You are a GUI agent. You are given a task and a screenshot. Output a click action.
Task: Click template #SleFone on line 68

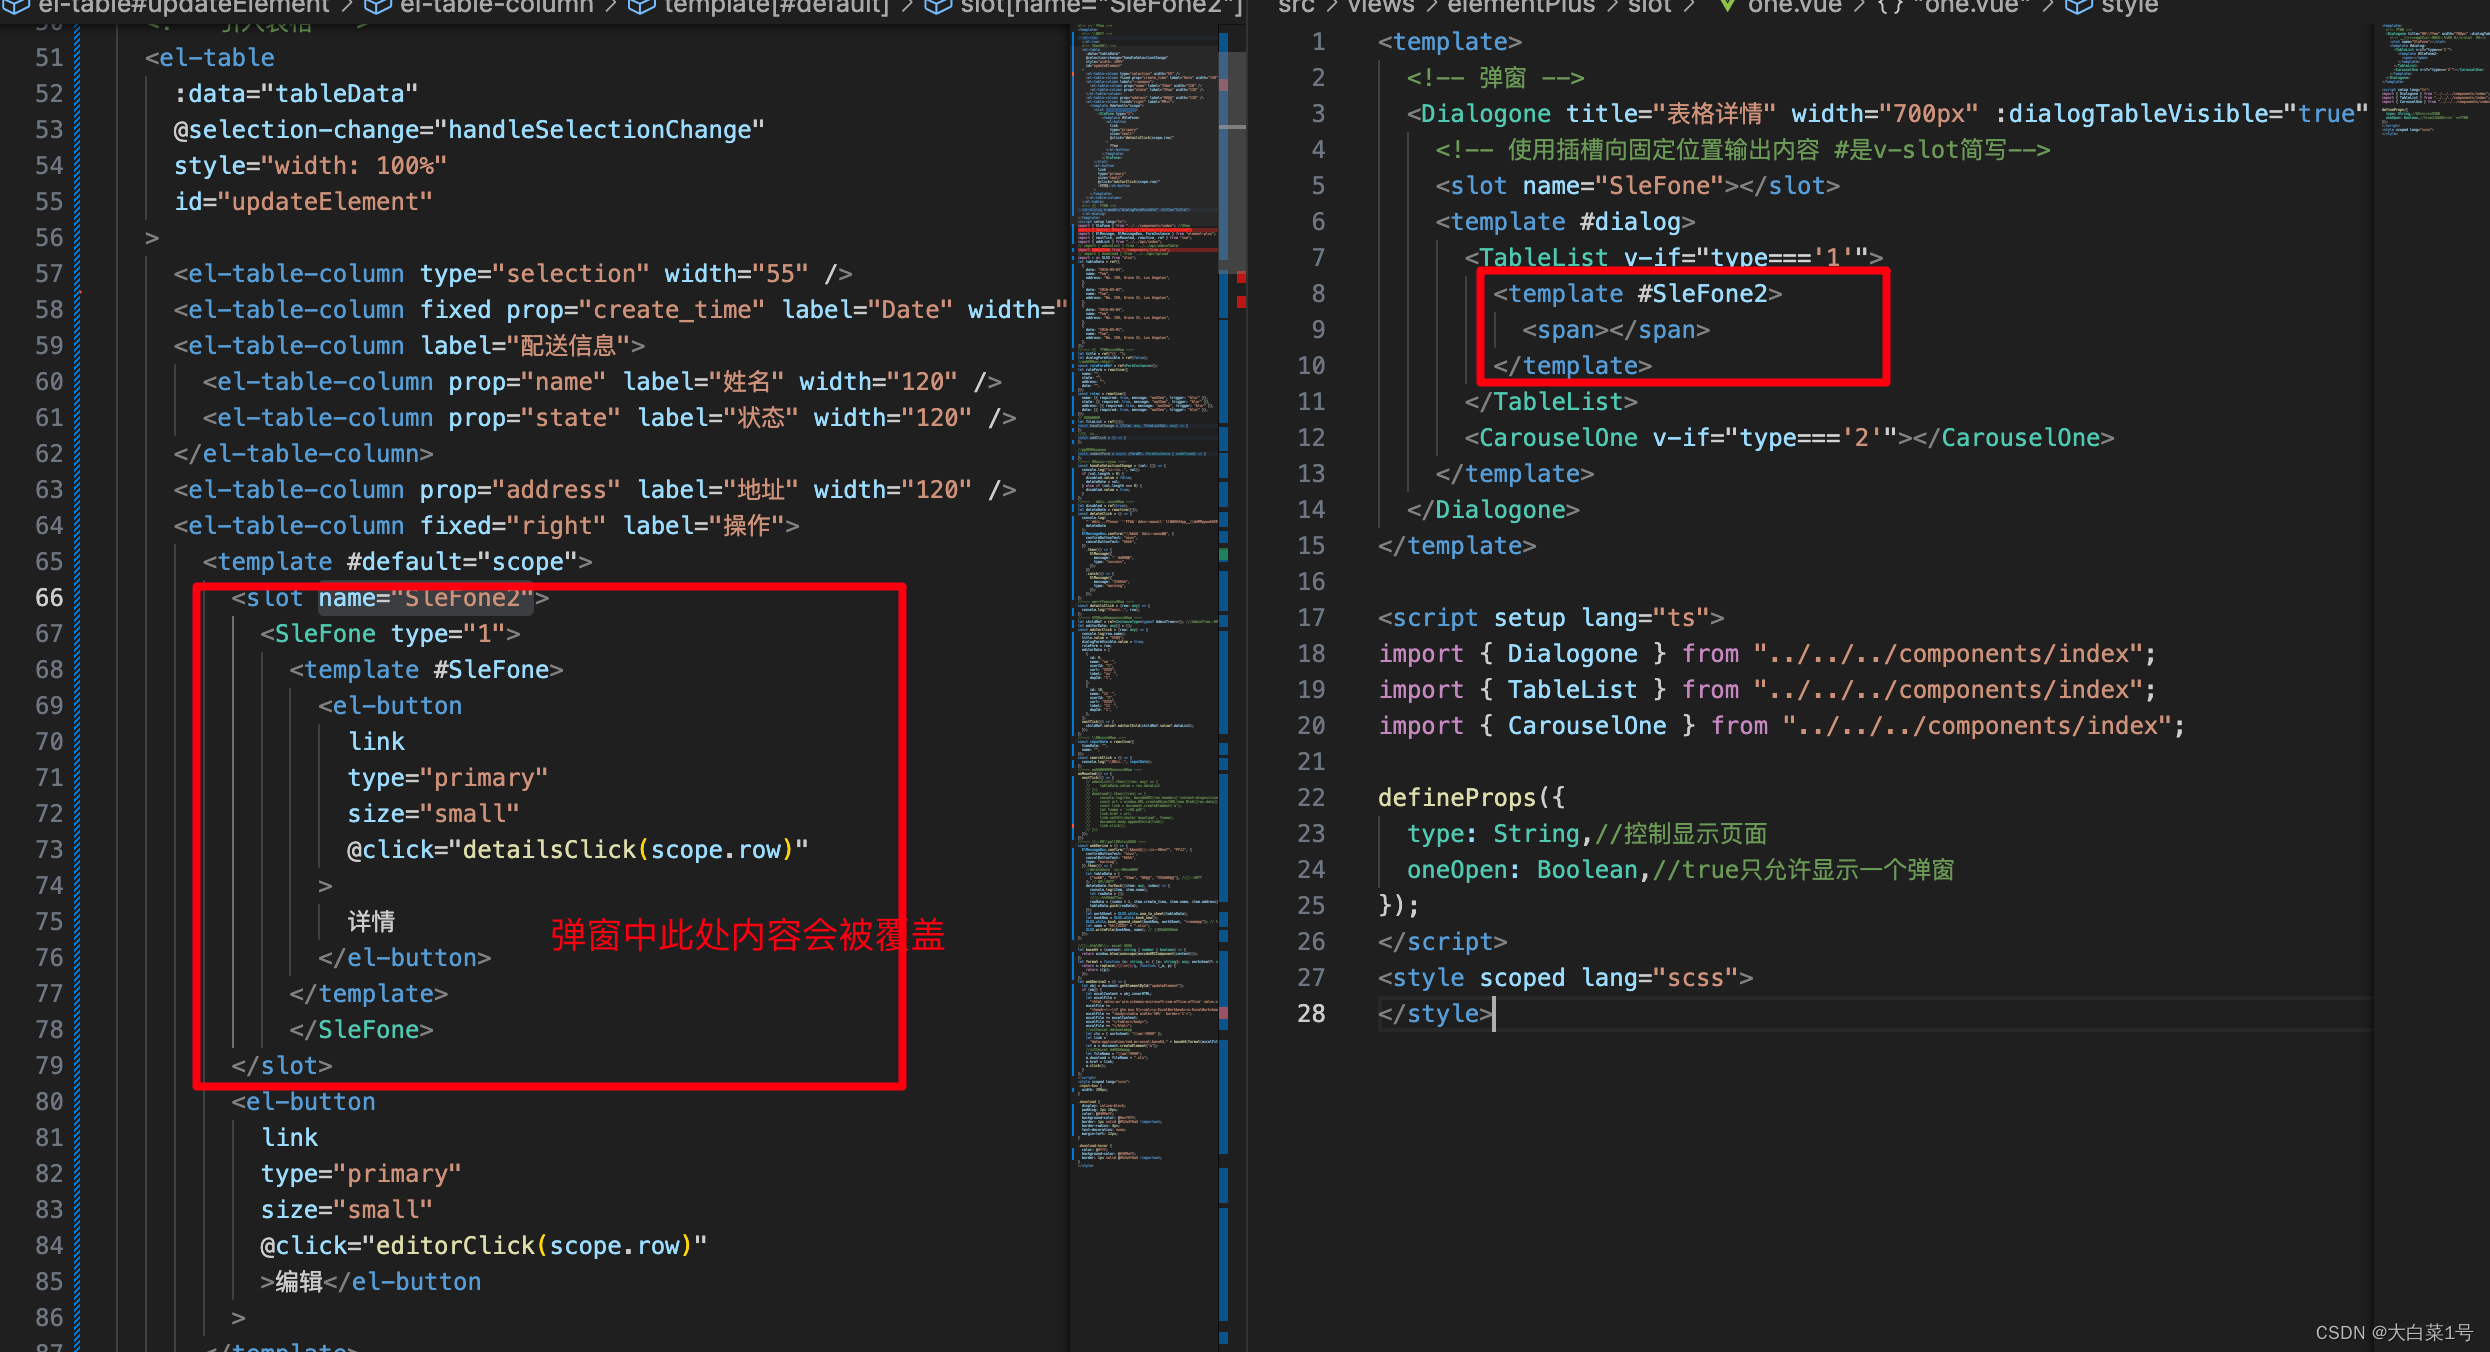[x=426, y=670]
